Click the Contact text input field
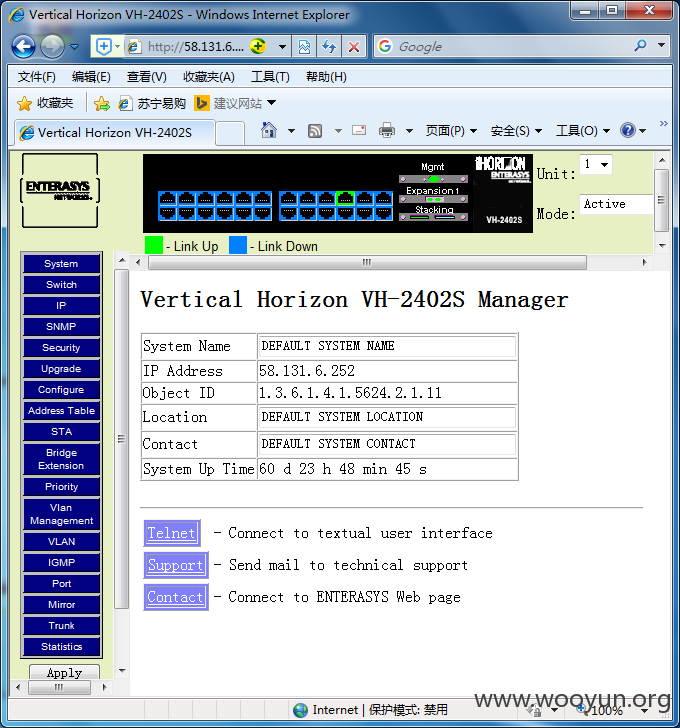680x728 pixels. [387, 444]
